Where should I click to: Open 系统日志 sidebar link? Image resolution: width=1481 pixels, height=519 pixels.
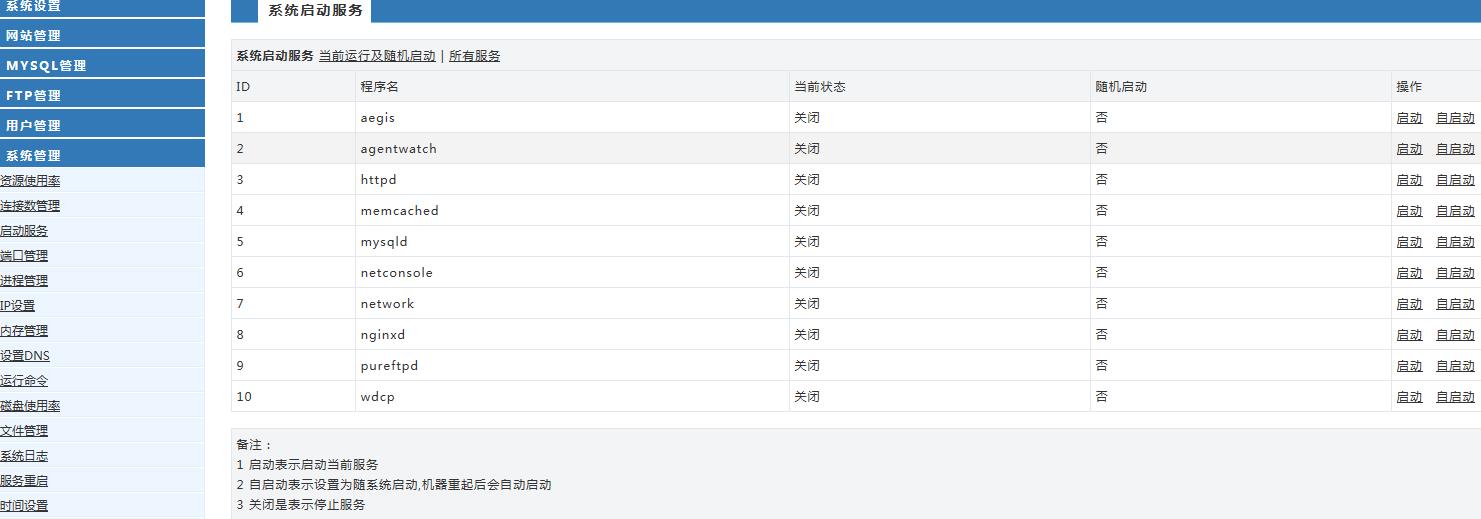pos(24,456)
